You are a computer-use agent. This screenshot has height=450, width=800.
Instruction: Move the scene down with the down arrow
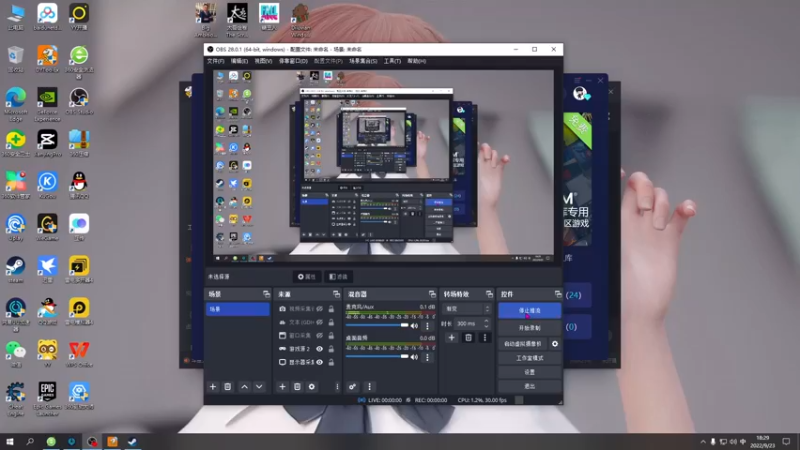tap(259, 387)
